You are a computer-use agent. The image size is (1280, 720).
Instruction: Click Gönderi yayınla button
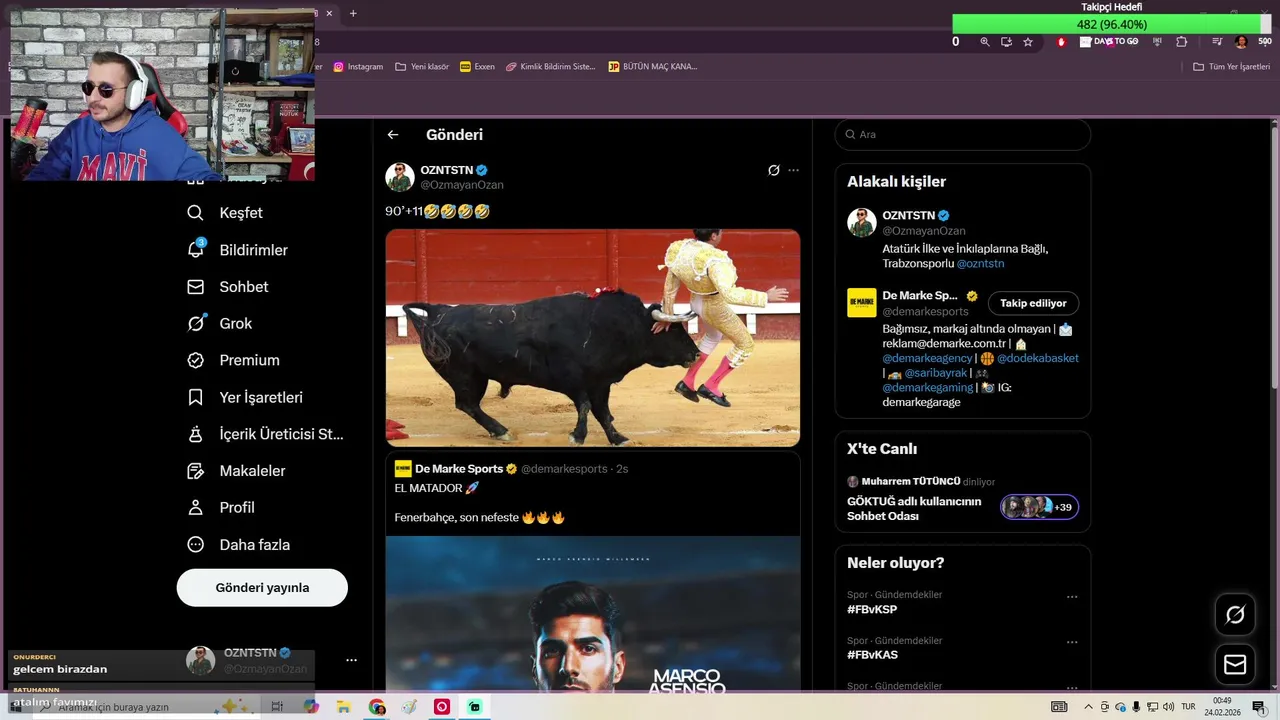[262, 588]
